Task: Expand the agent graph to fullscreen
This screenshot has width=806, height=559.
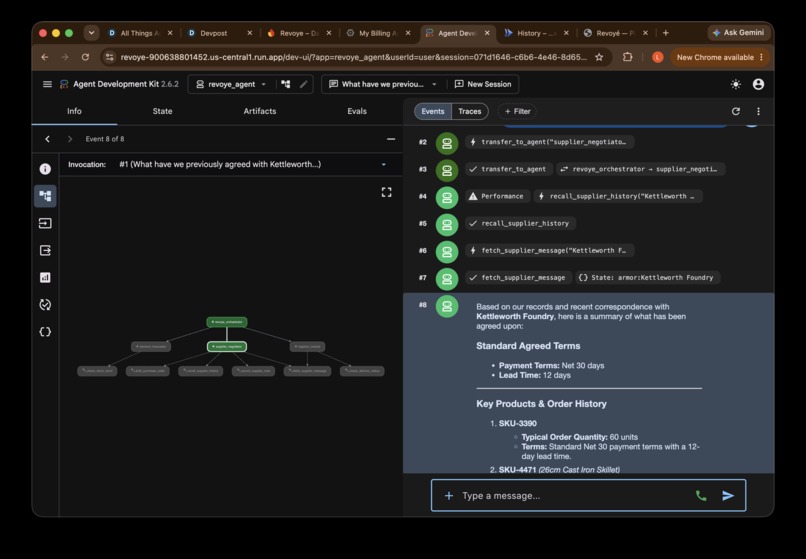Action: pos(387,192)
